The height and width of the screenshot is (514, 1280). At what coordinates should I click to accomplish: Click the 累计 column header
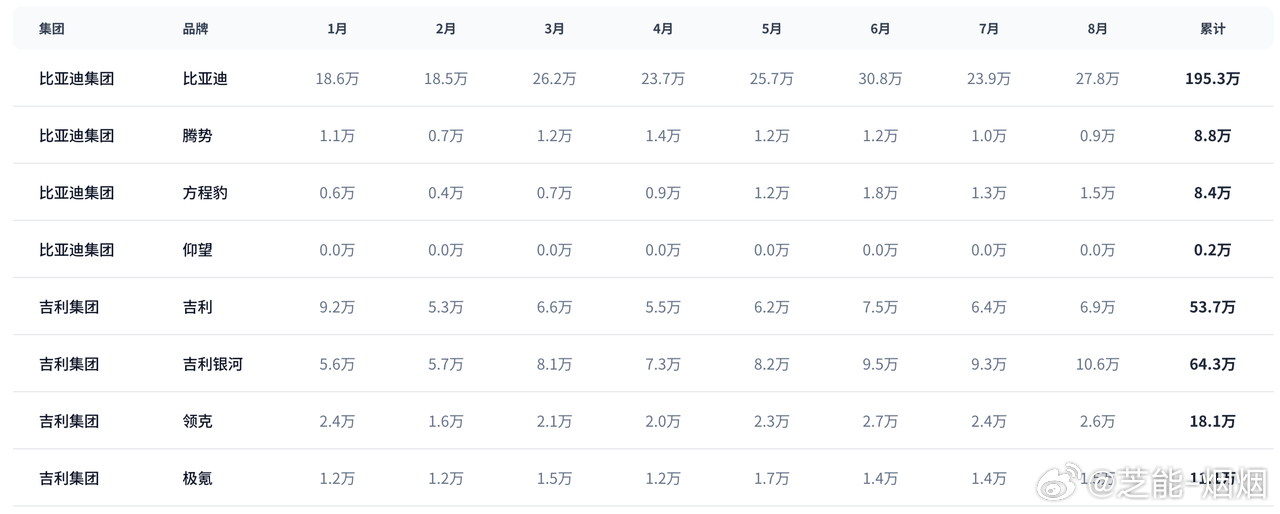[1212, 29]
